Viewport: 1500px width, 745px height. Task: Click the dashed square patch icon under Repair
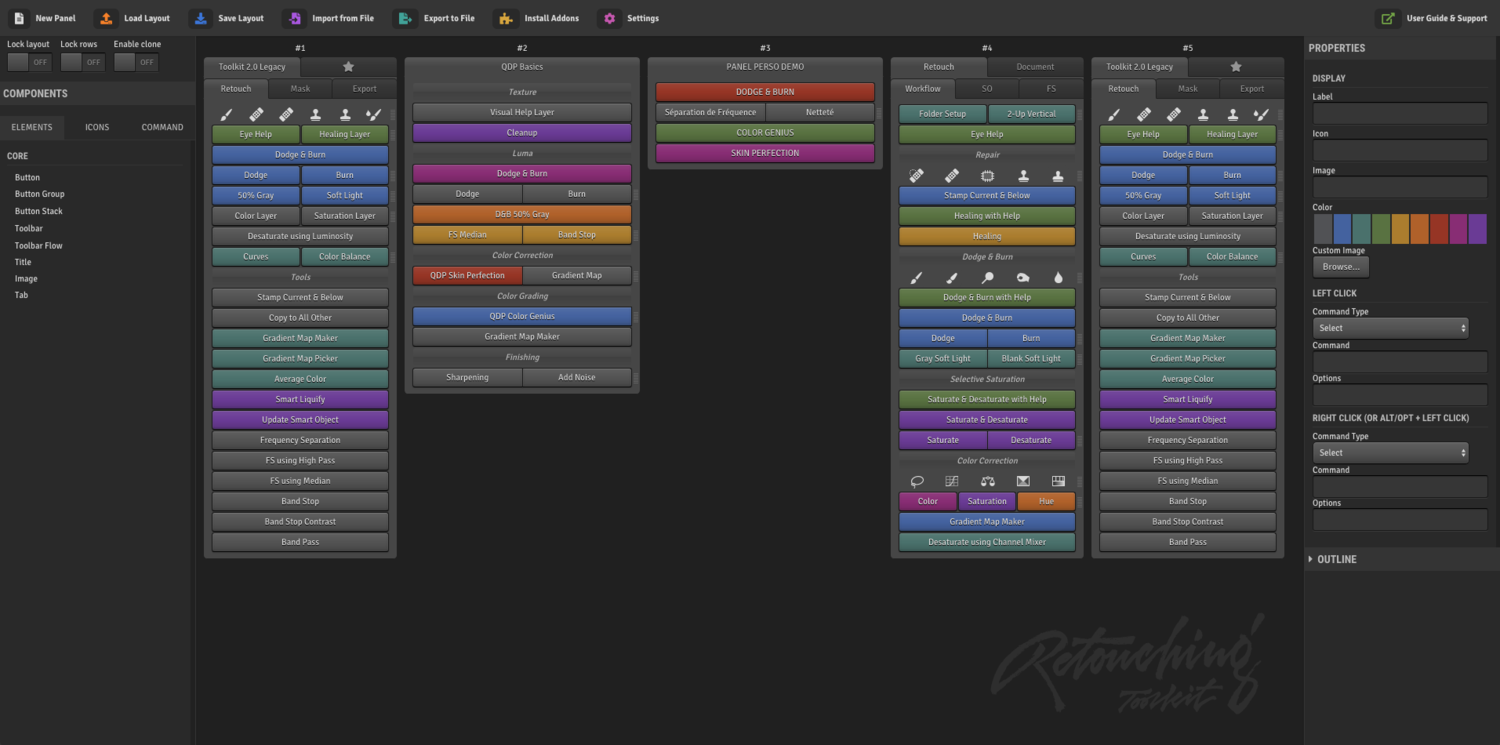(987, 175)
